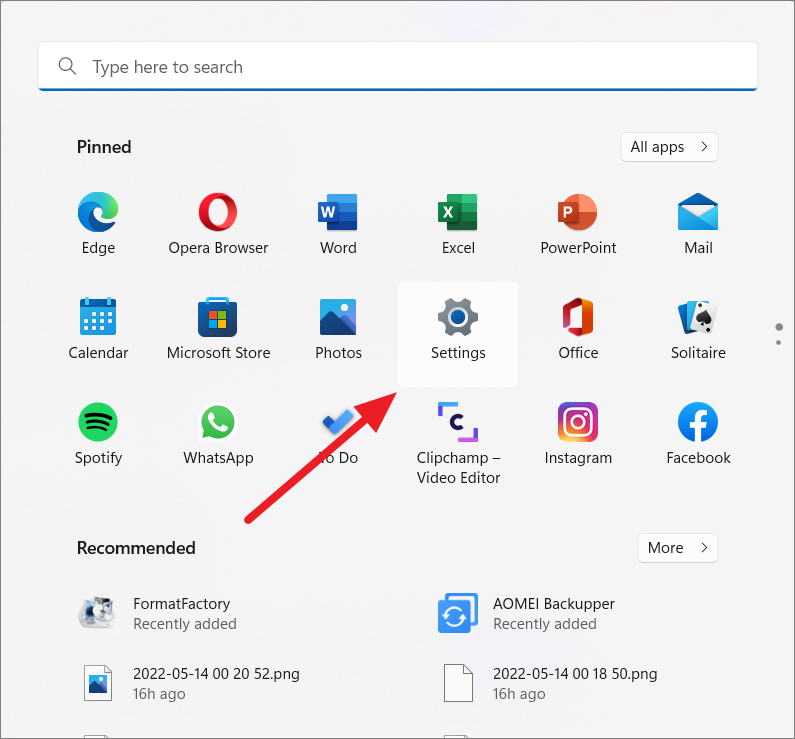Open the Calendar app
Viewport: 795px width, 739px height.
coord(98,329)
